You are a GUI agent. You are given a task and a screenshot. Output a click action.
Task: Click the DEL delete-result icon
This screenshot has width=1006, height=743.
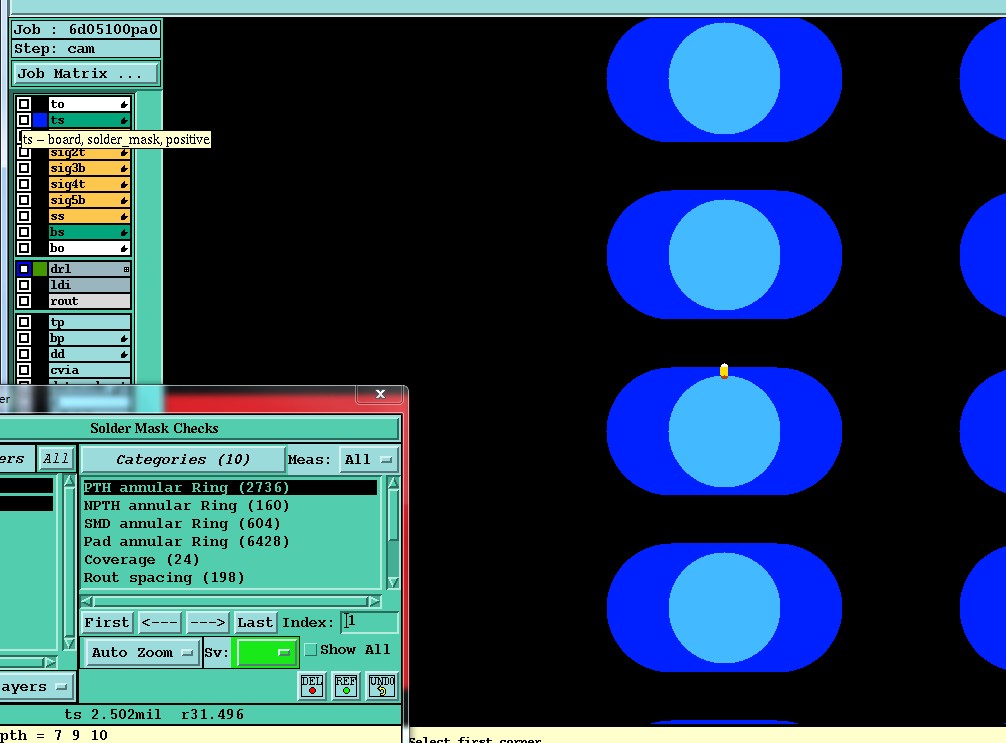[312, 686]
